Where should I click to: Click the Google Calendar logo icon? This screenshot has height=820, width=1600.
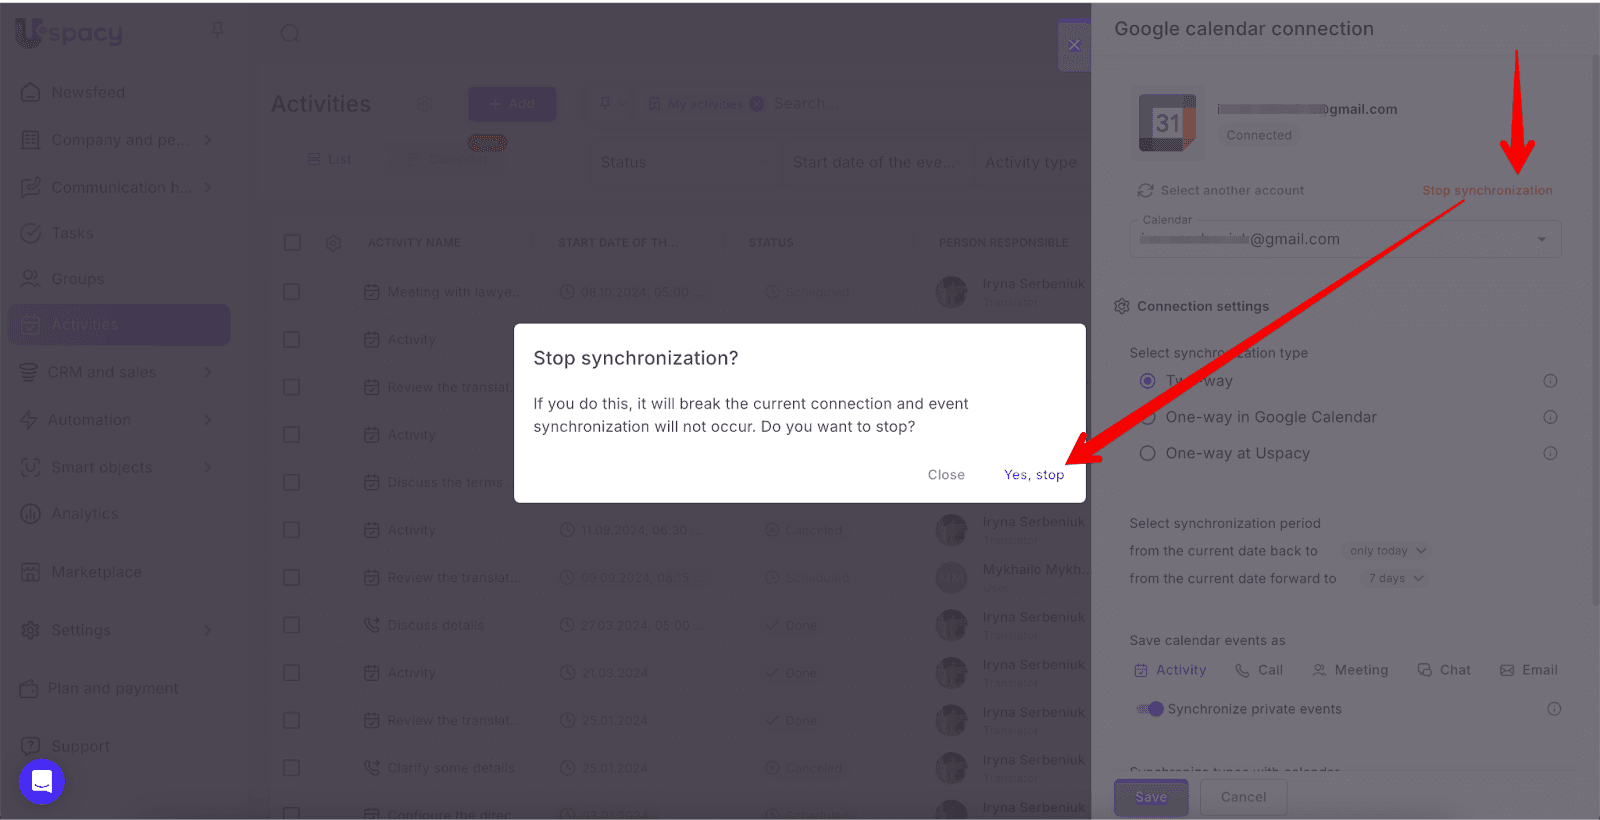pos(1167,123)
